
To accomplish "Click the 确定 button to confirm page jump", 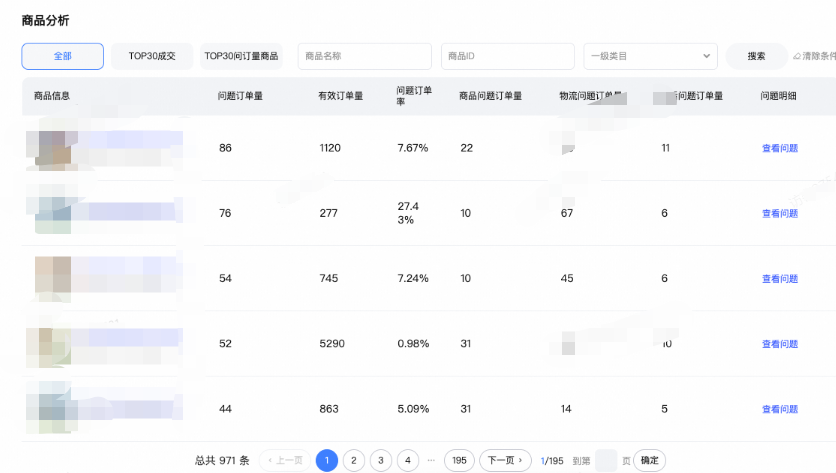I will tap(650, 460).
